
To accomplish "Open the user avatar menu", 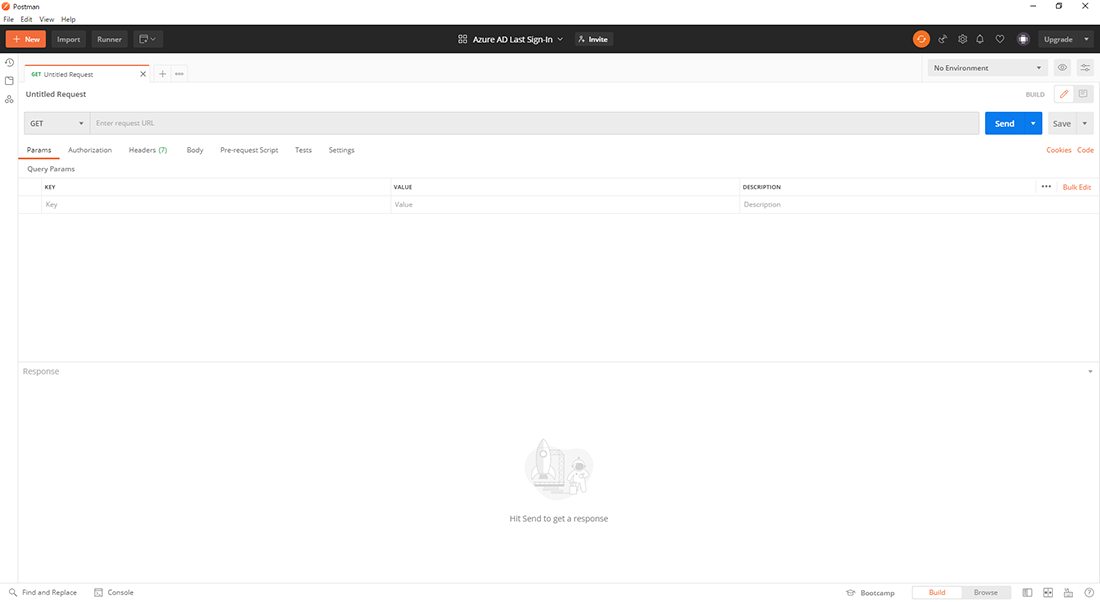I will coord(1023,39).
